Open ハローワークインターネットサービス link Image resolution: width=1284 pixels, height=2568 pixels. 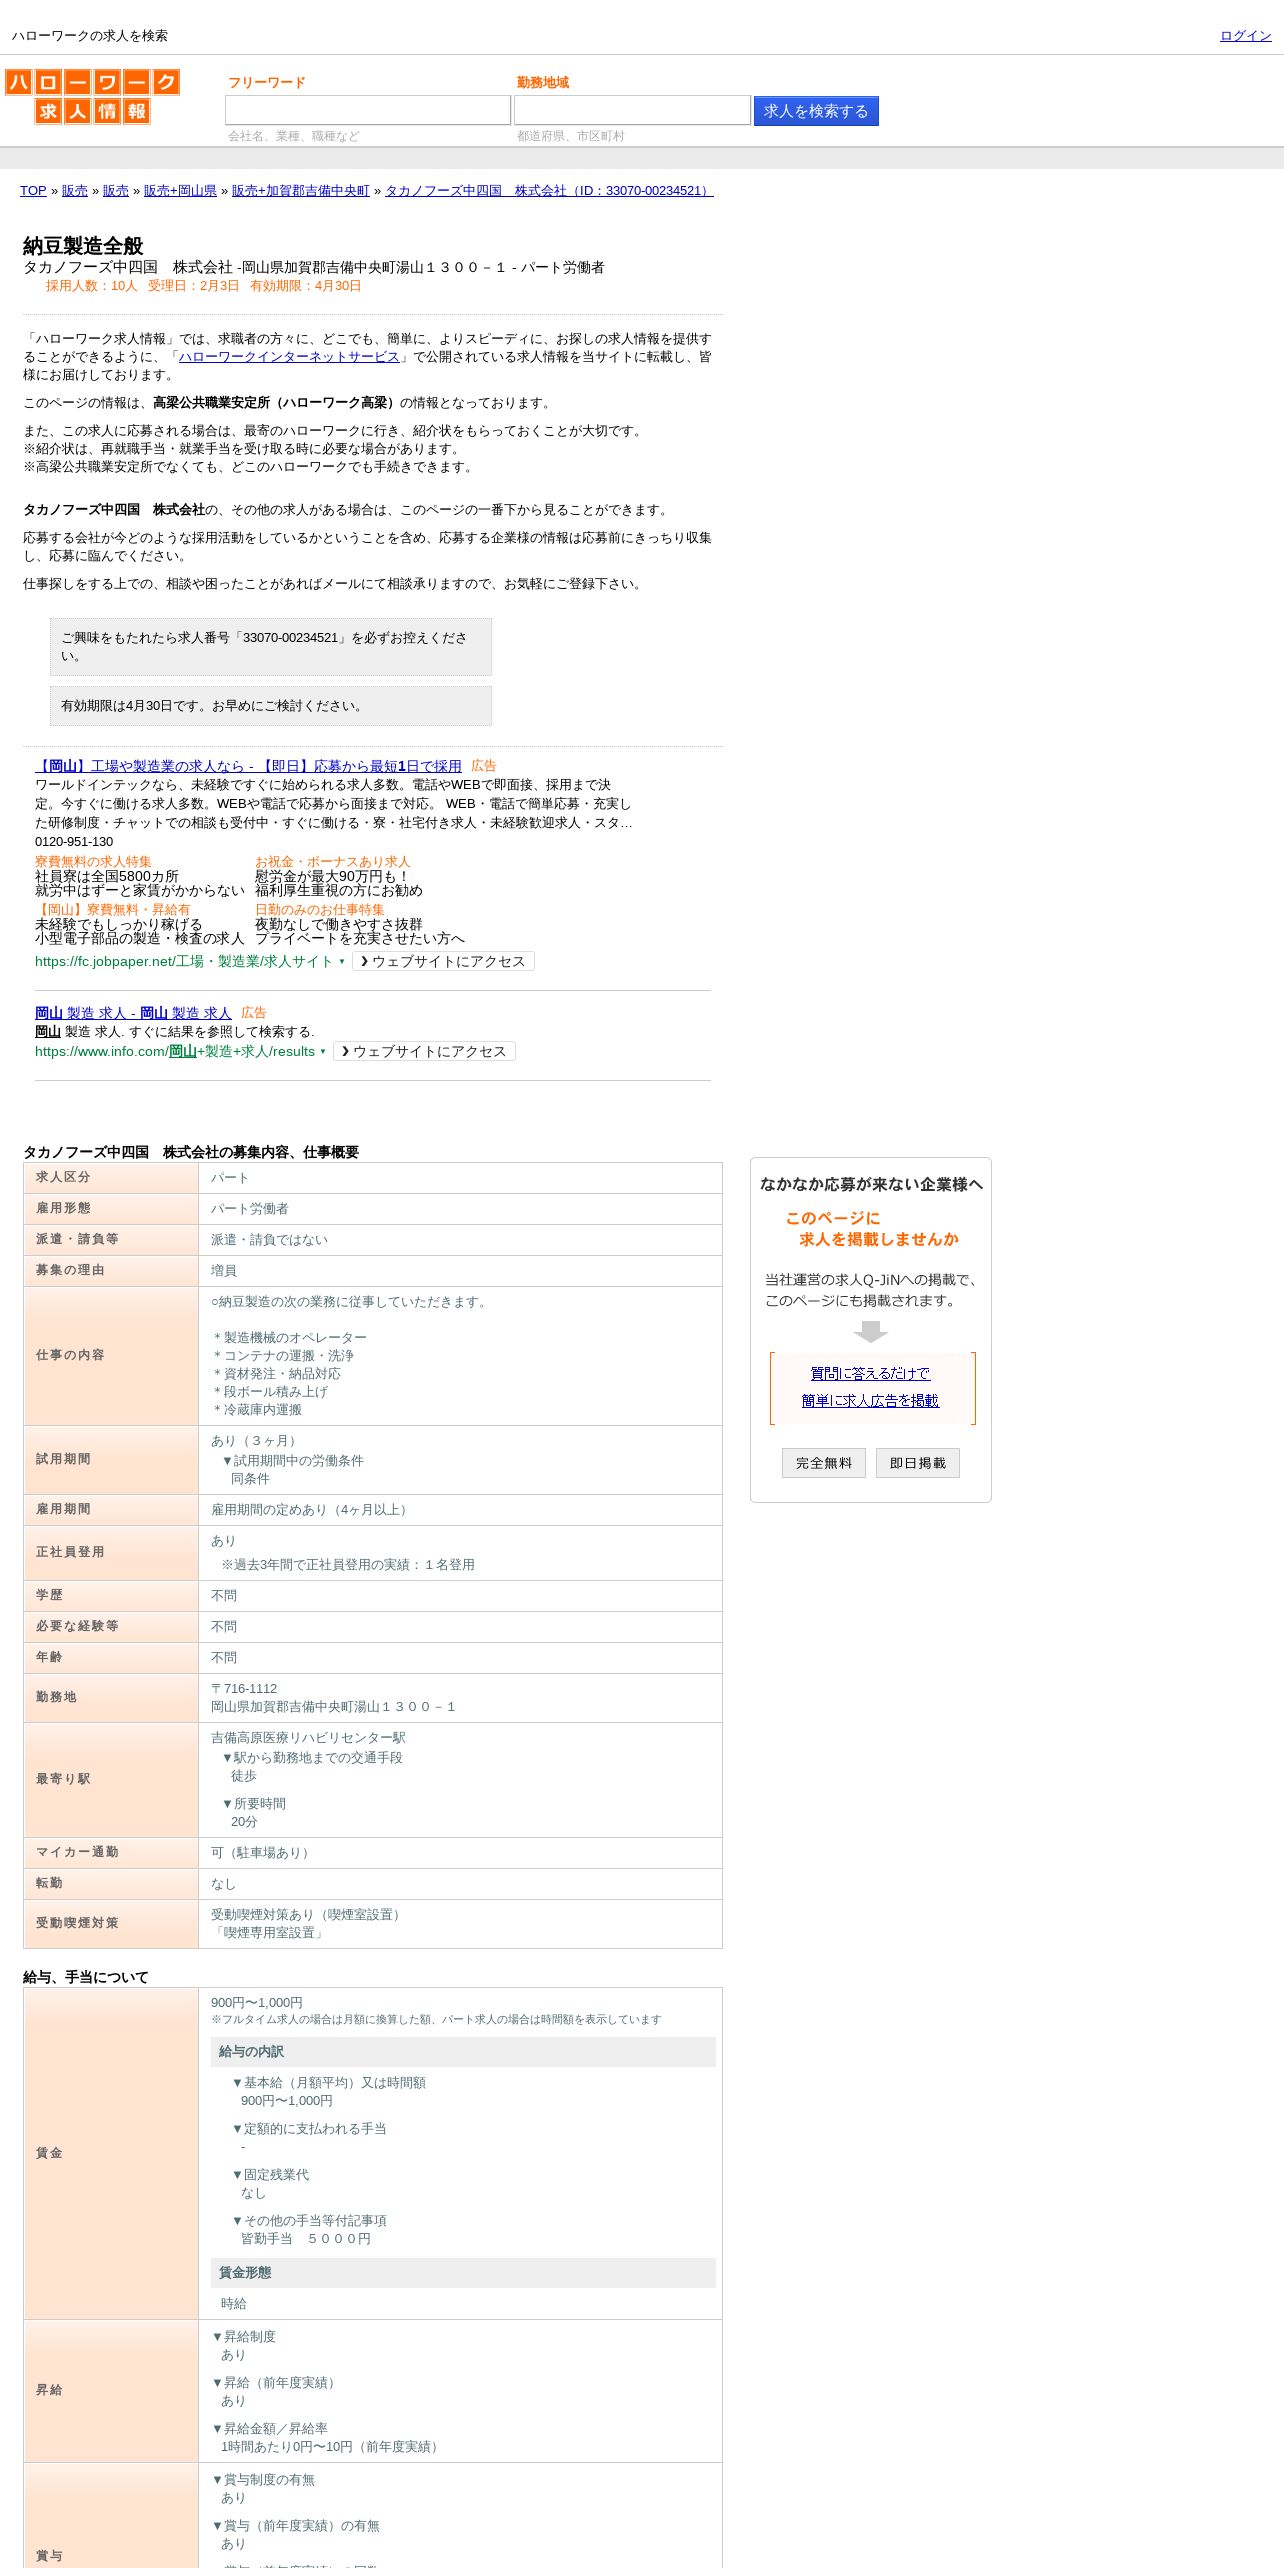289,357
